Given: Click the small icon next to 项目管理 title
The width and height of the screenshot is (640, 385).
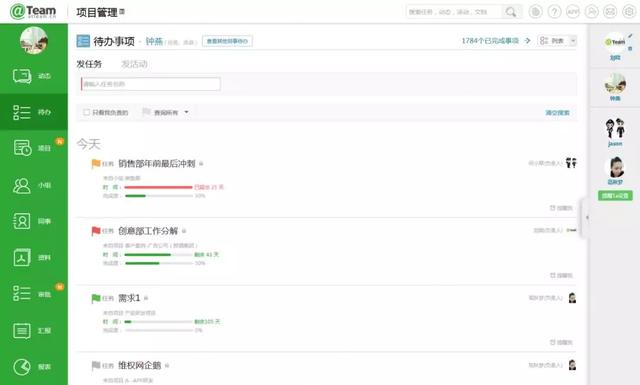Looking at the screenshot, I should pos(122,12).
